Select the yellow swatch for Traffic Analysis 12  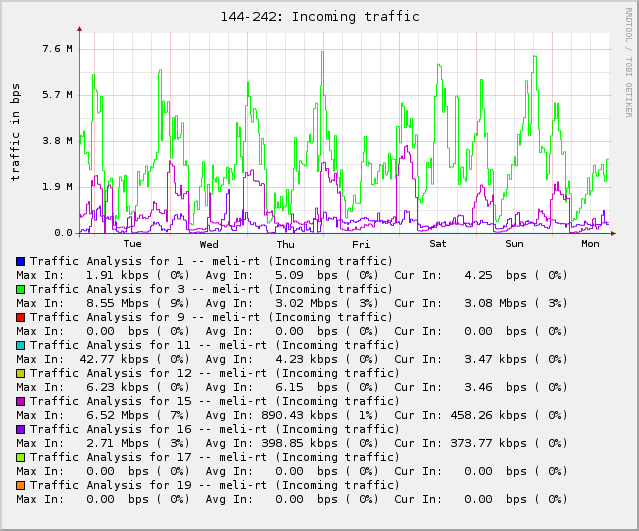(20, 373)
